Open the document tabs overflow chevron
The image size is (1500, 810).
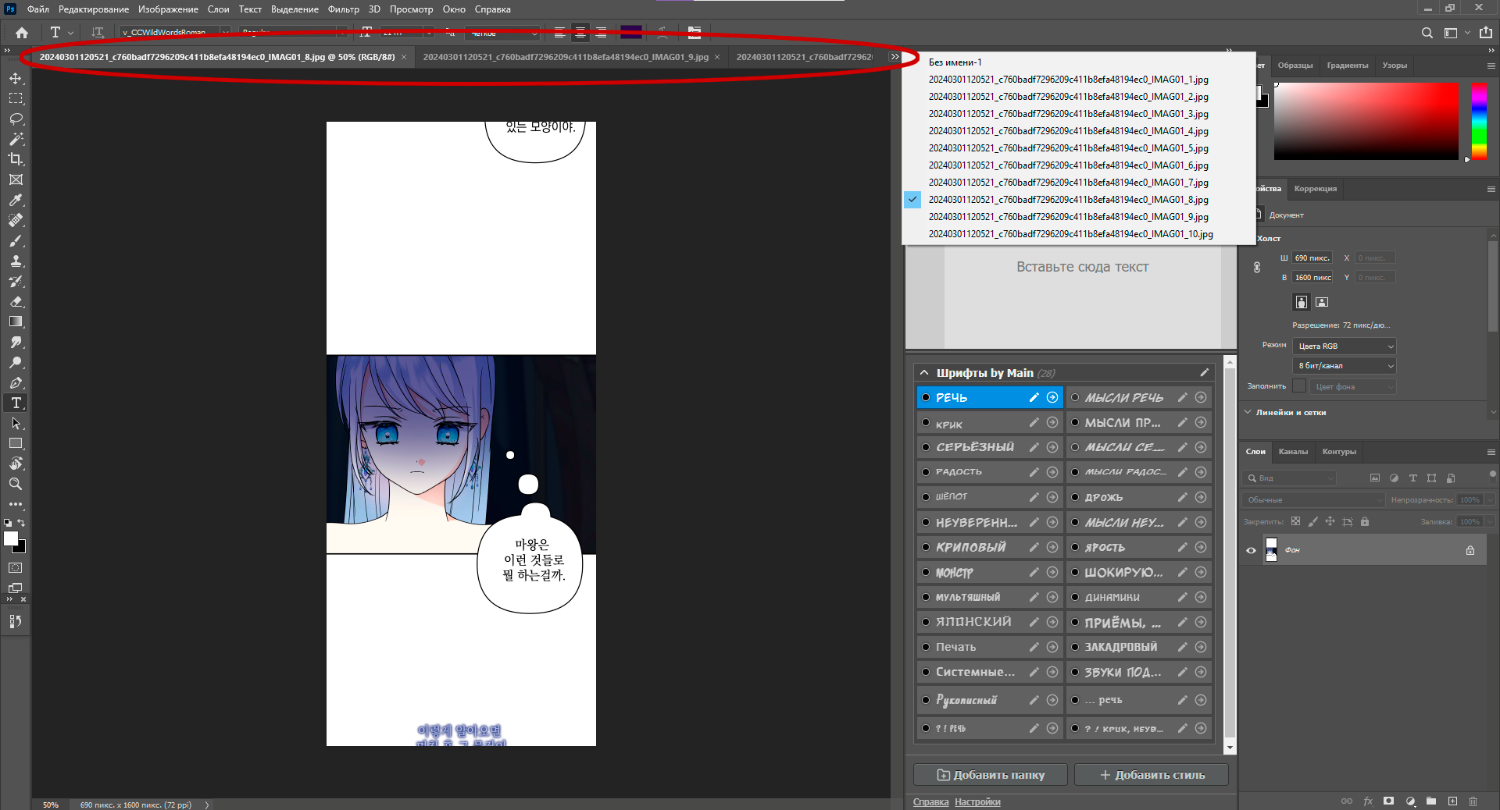895,57
